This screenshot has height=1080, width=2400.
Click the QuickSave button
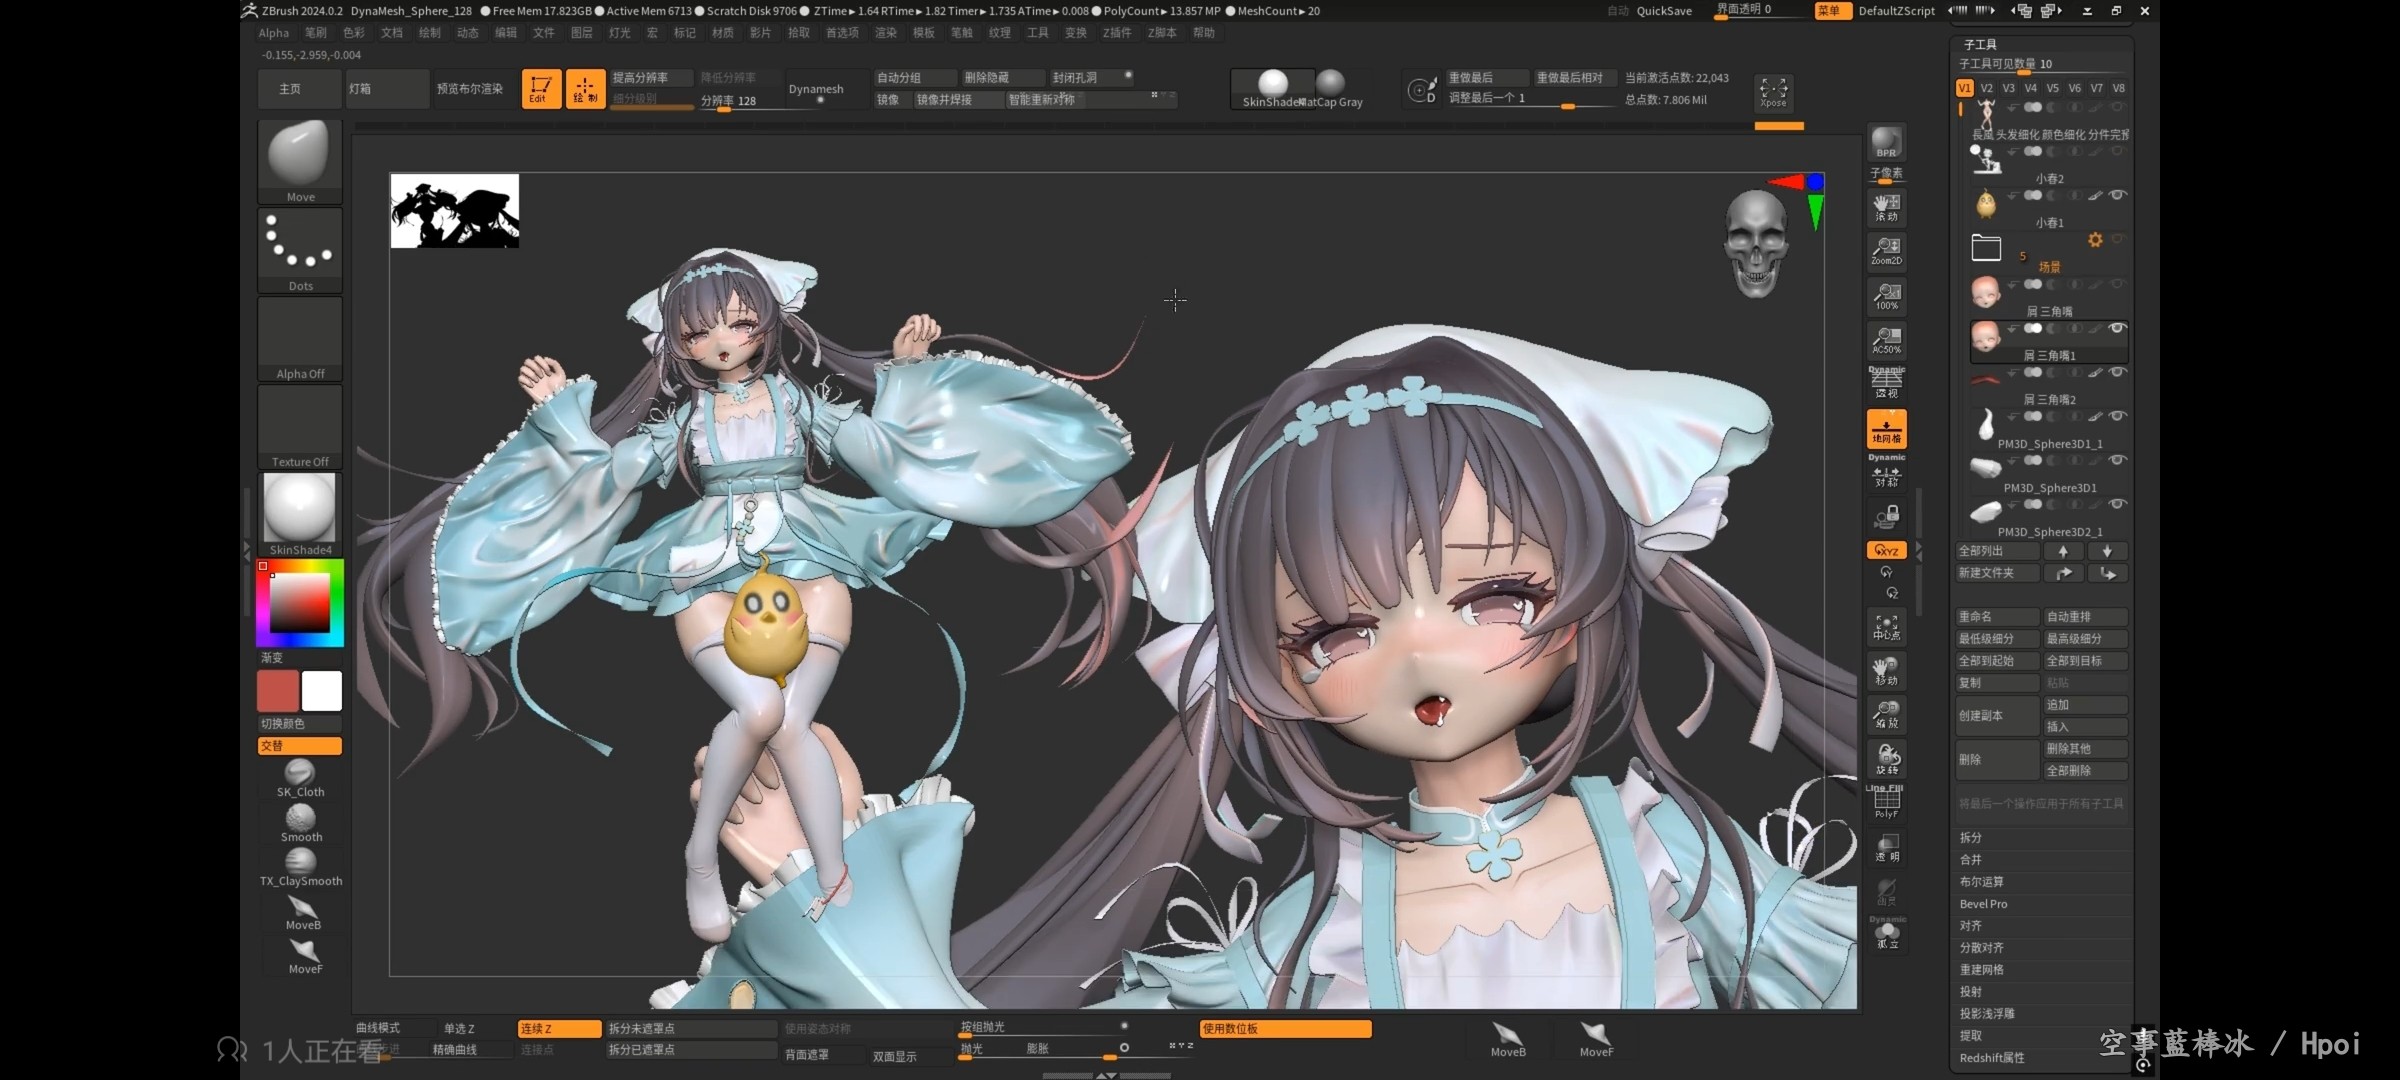[x=1664, y=11]
